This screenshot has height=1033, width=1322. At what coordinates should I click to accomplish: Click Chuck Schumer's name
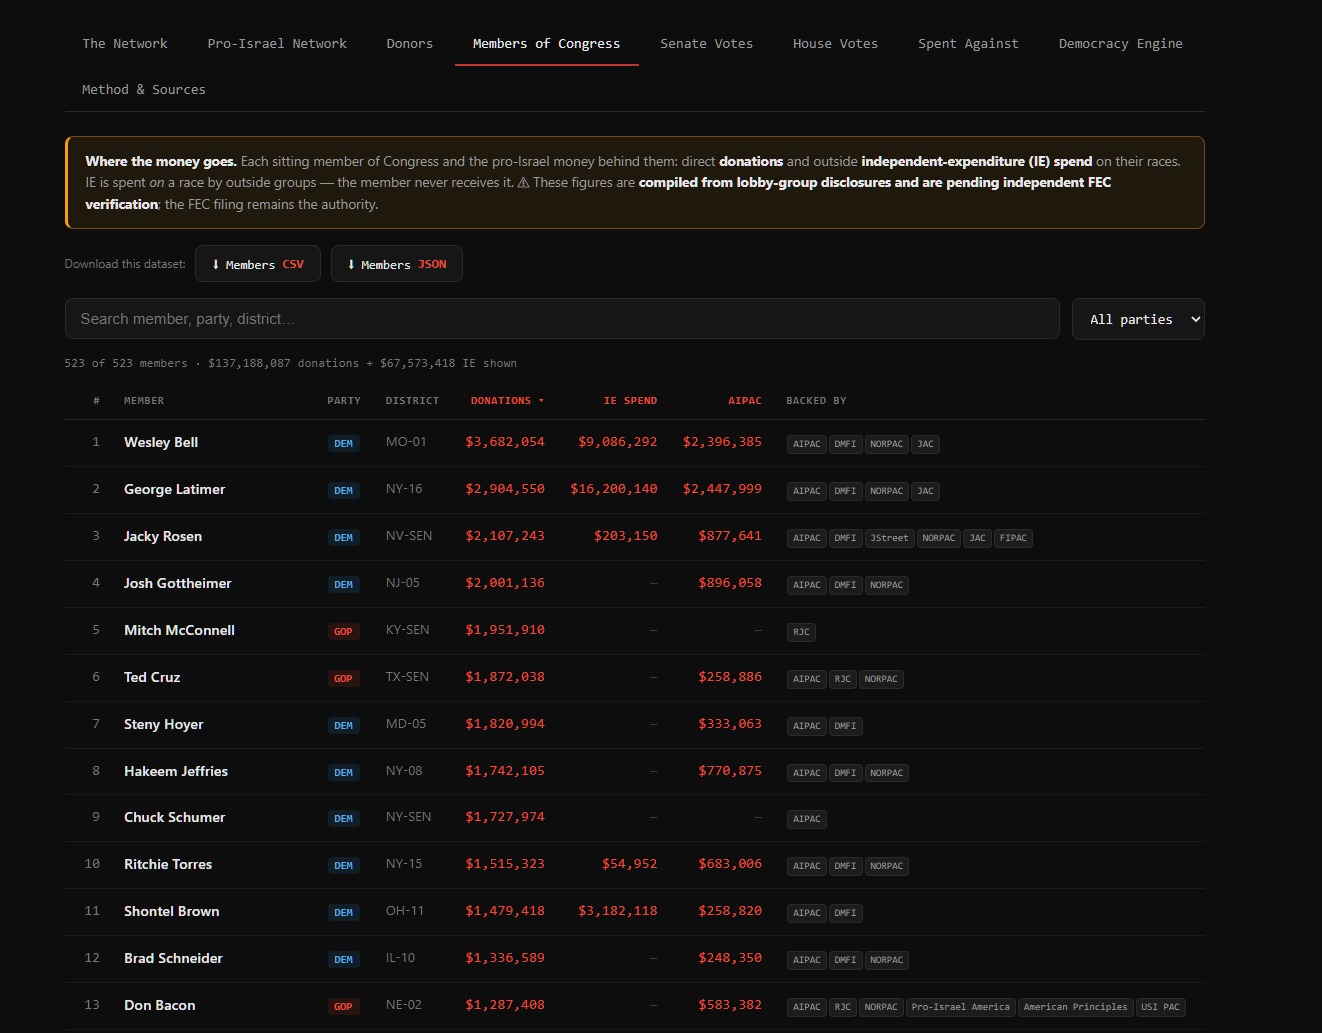(174, 817)
